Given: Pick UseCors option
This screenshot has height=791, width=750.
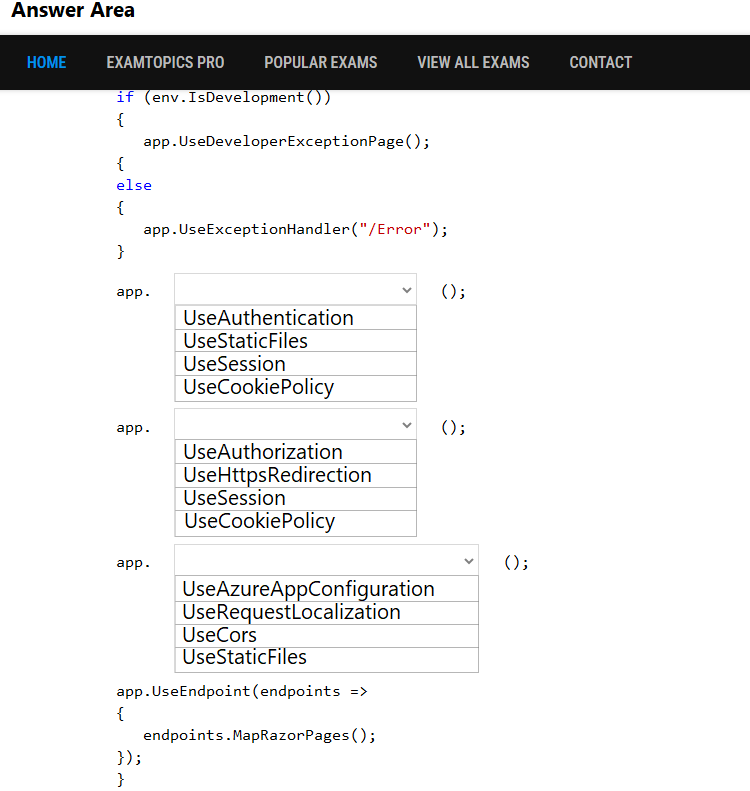Looking at the screenshot, I should tap(326, 636).
